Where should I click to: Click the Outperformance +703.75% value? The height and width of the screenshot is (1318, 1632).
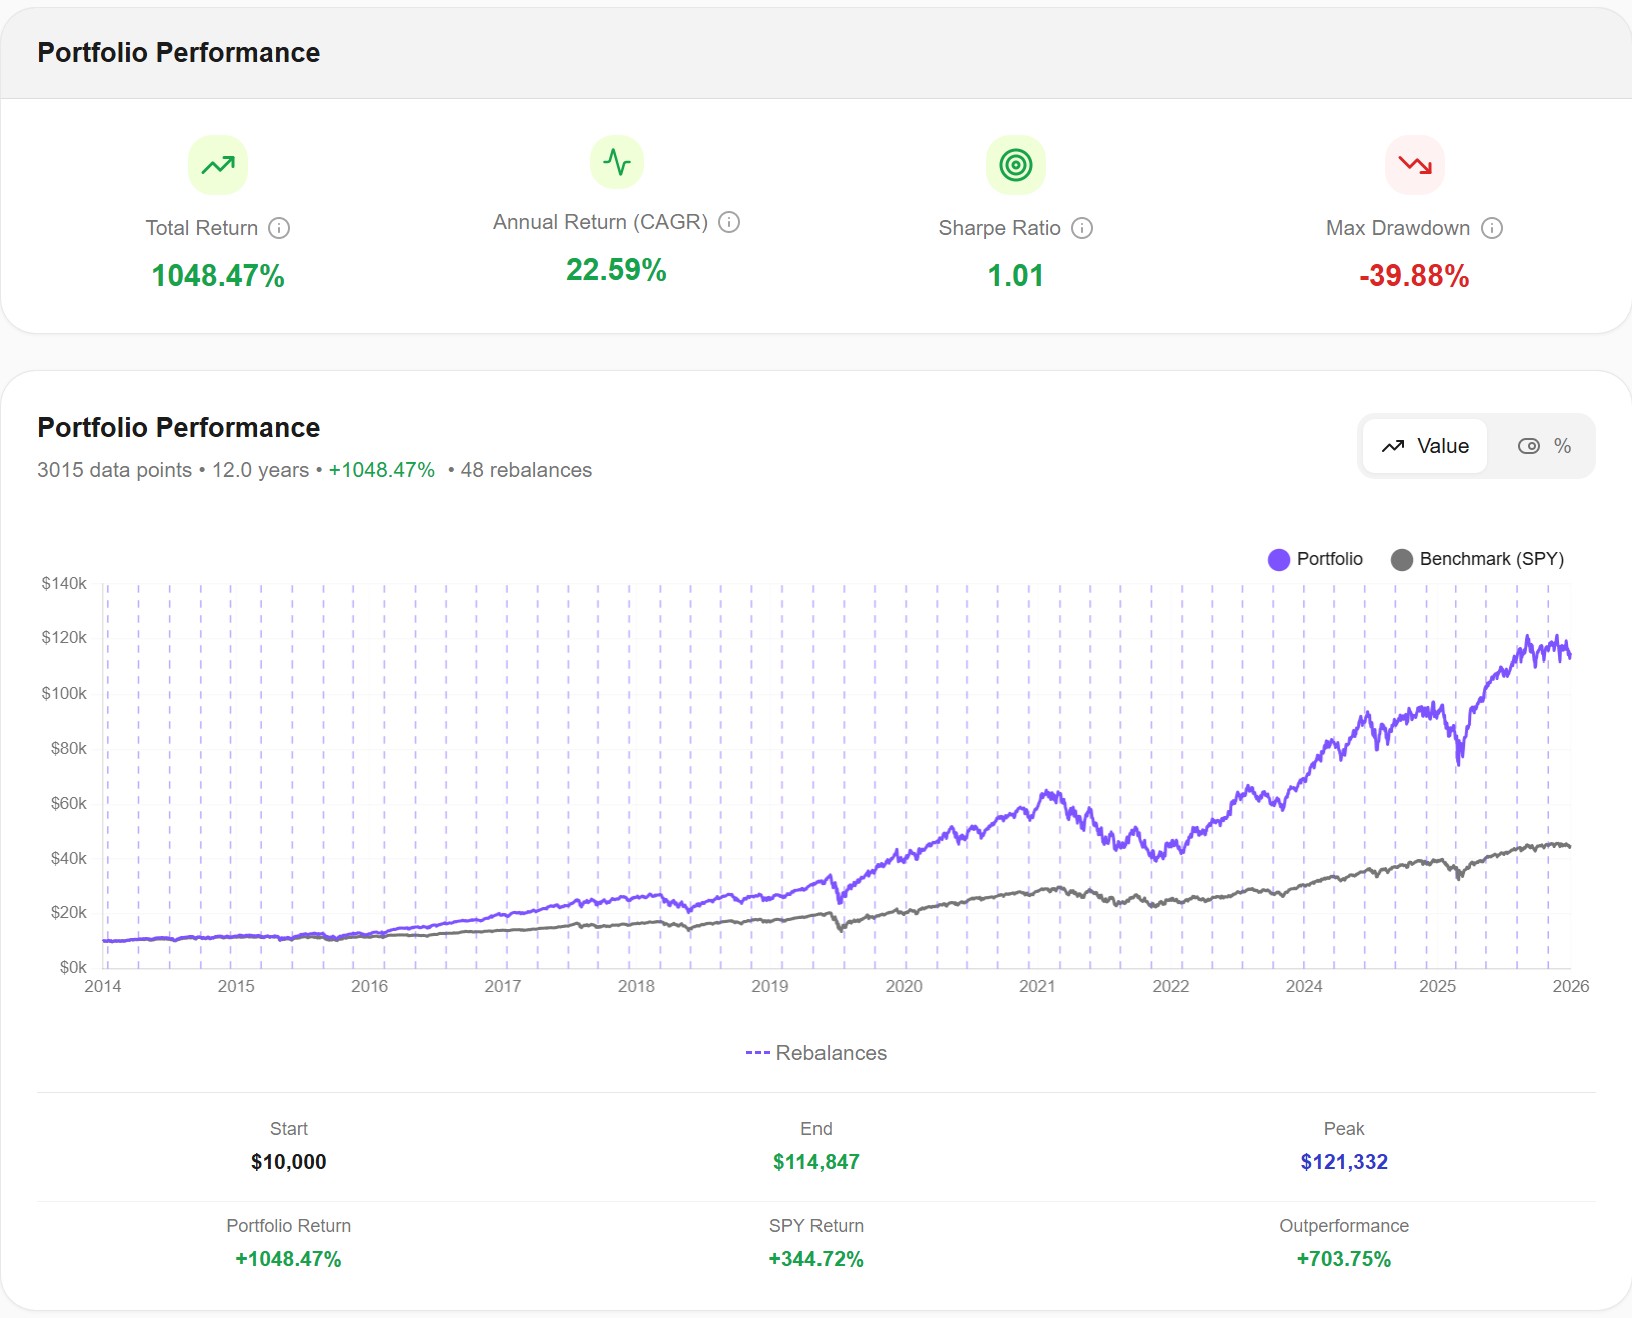tap(1344, 1258)
